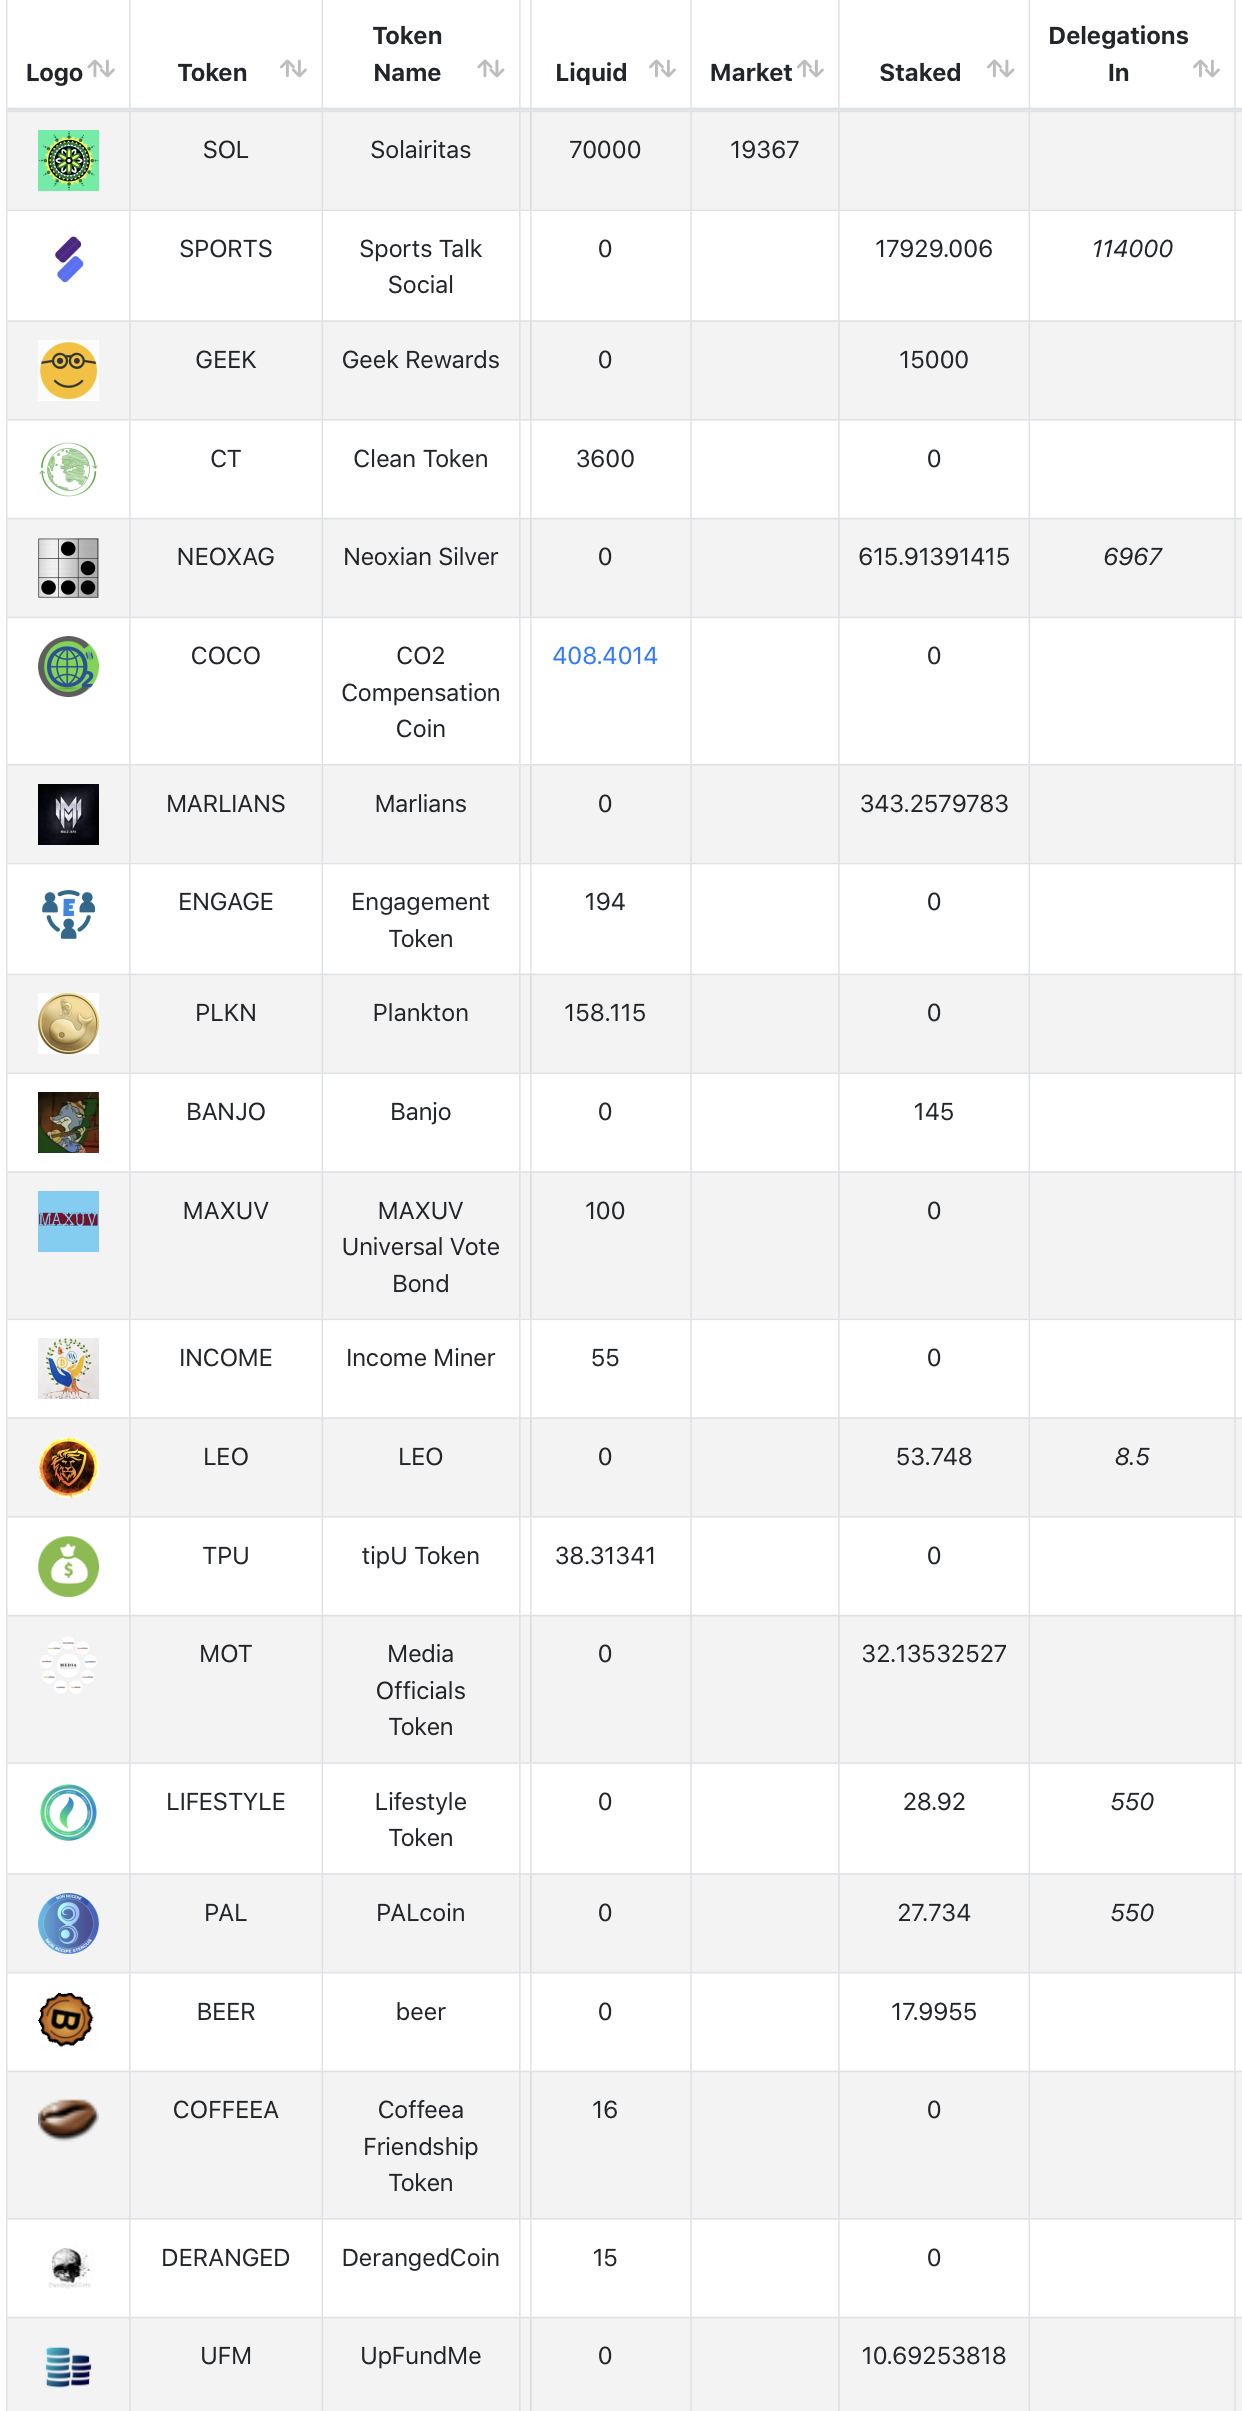The width and height of the screenshot is (1242, 2411).
Task: Sort table by Logo column arrows
Action: click(x=101, y=69)
